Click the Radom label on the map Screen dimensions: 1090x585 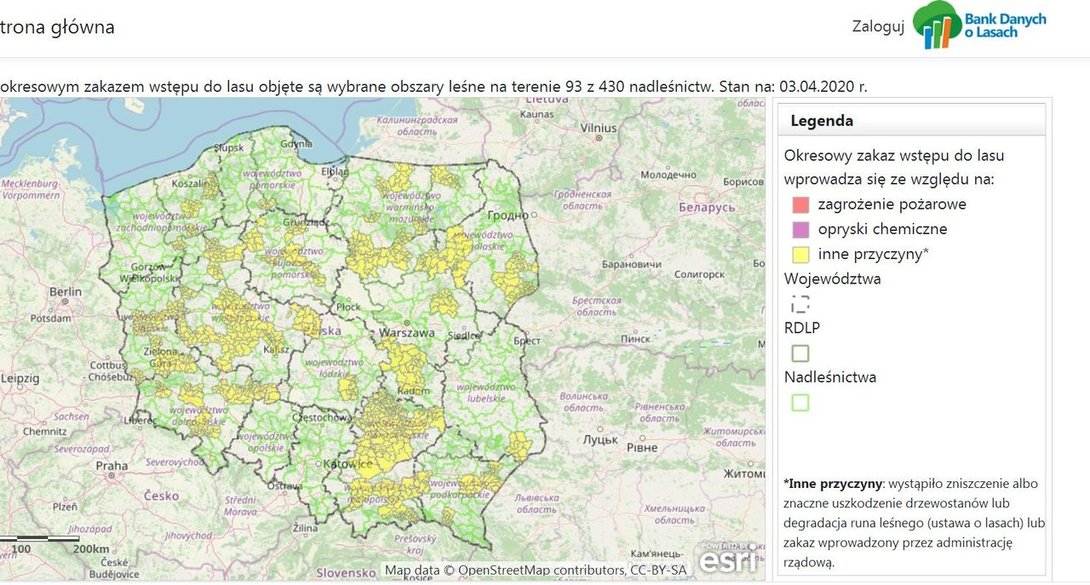[x=414, y=391]
